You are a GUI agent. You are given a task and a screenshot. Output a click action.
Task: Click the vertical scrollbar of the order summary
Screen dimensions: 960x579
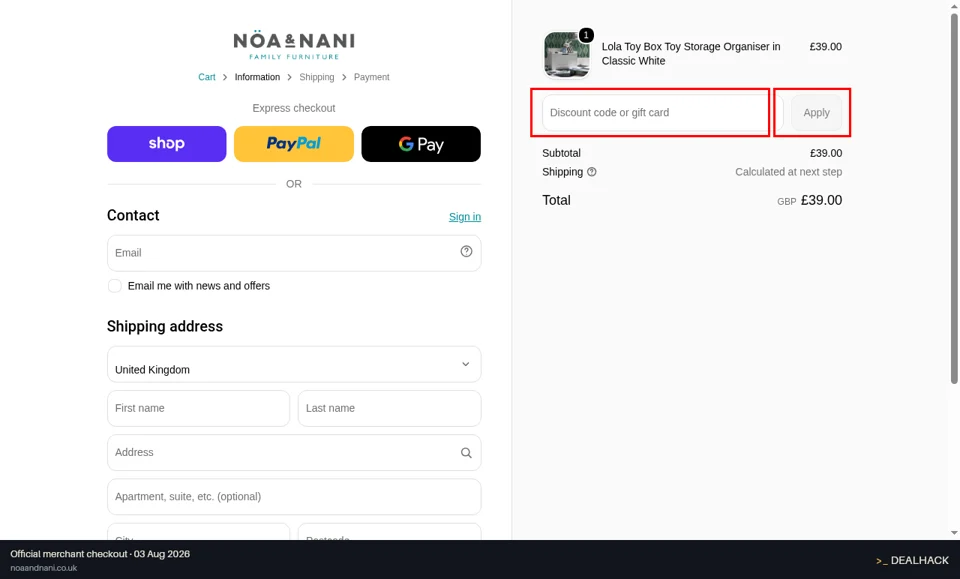(x=954, y=199)
